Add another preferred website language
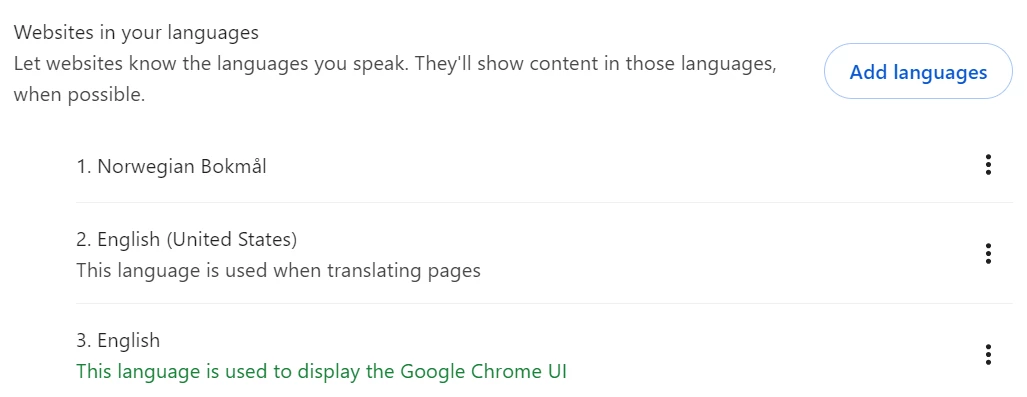Screen dimensions: 1027x397 coord(918,71)
